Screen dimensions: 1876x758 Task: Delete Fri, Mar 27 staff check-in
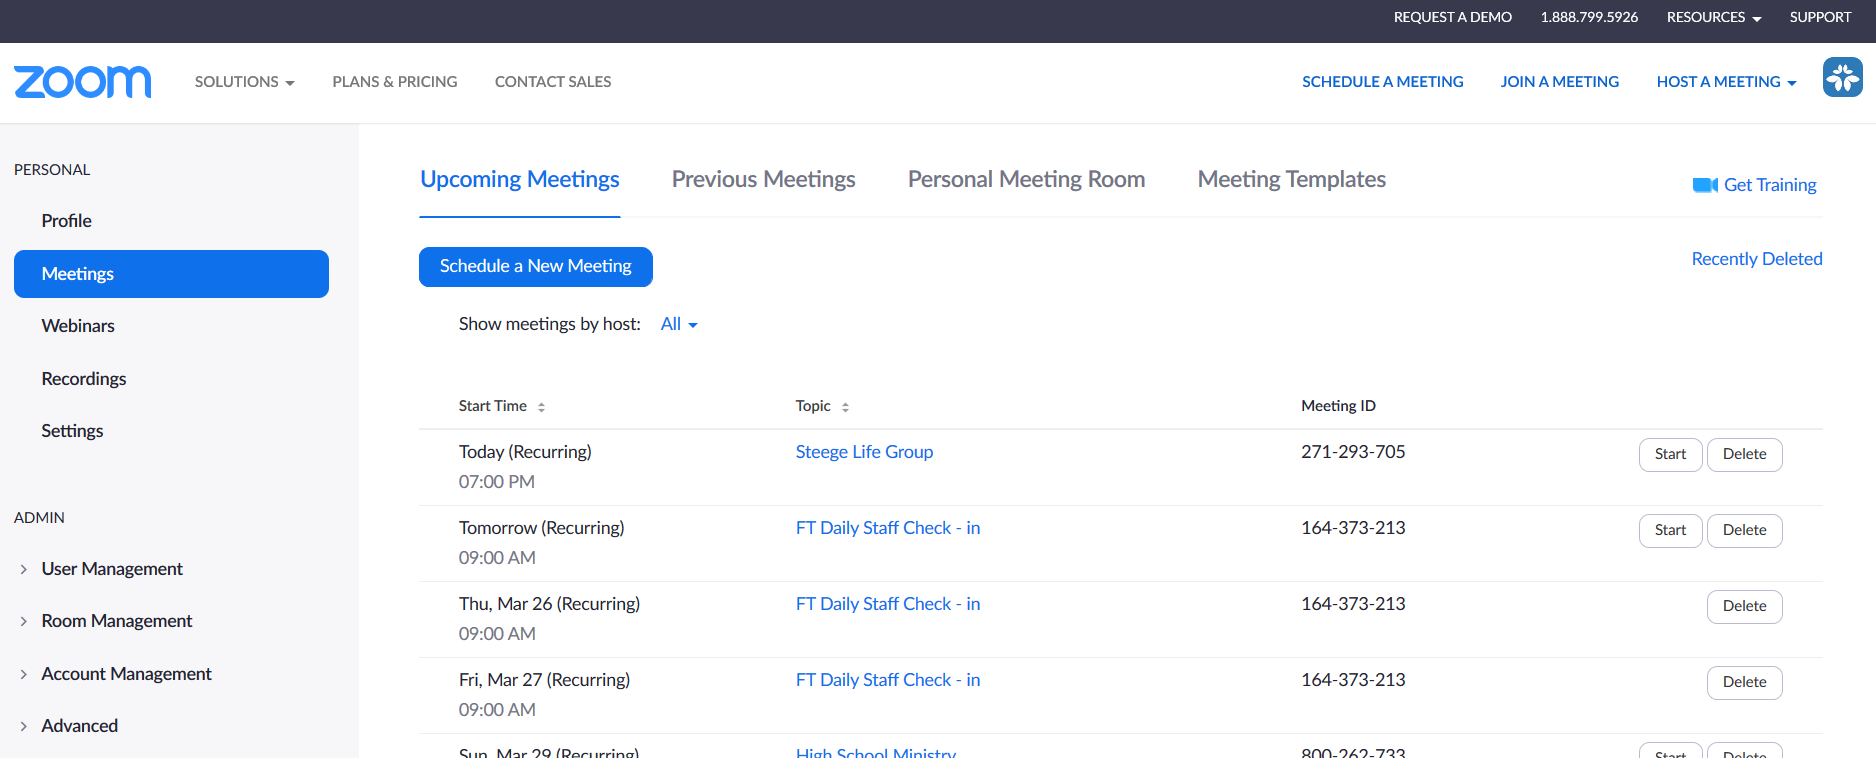click(1744, 683)
